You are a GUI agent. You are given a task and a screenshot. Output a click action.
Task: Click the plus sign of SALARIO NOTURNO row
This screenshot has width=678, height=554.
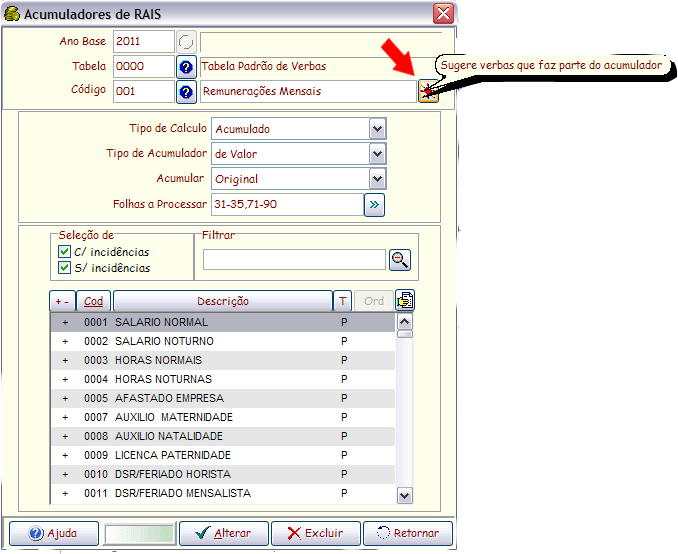tap(65, 342)
